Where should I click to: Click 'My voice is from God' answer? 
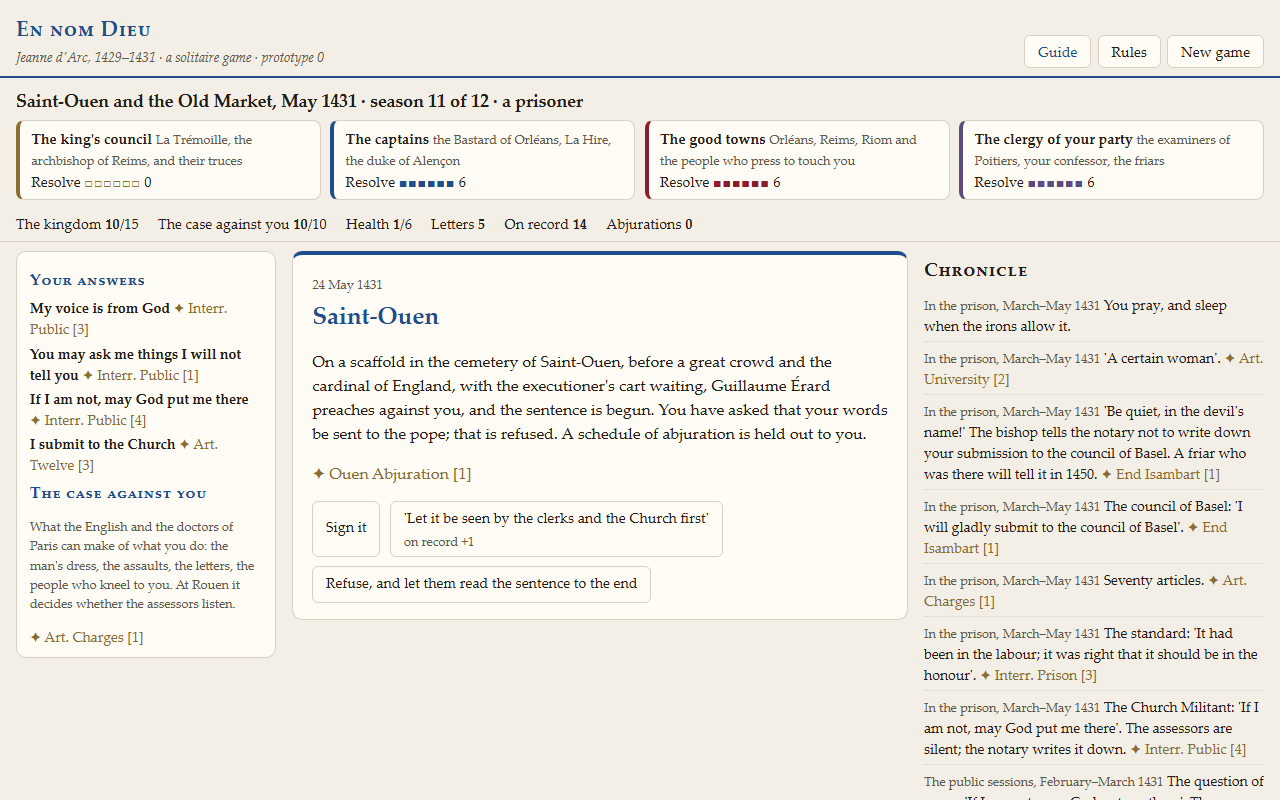(x=100, y=309)
